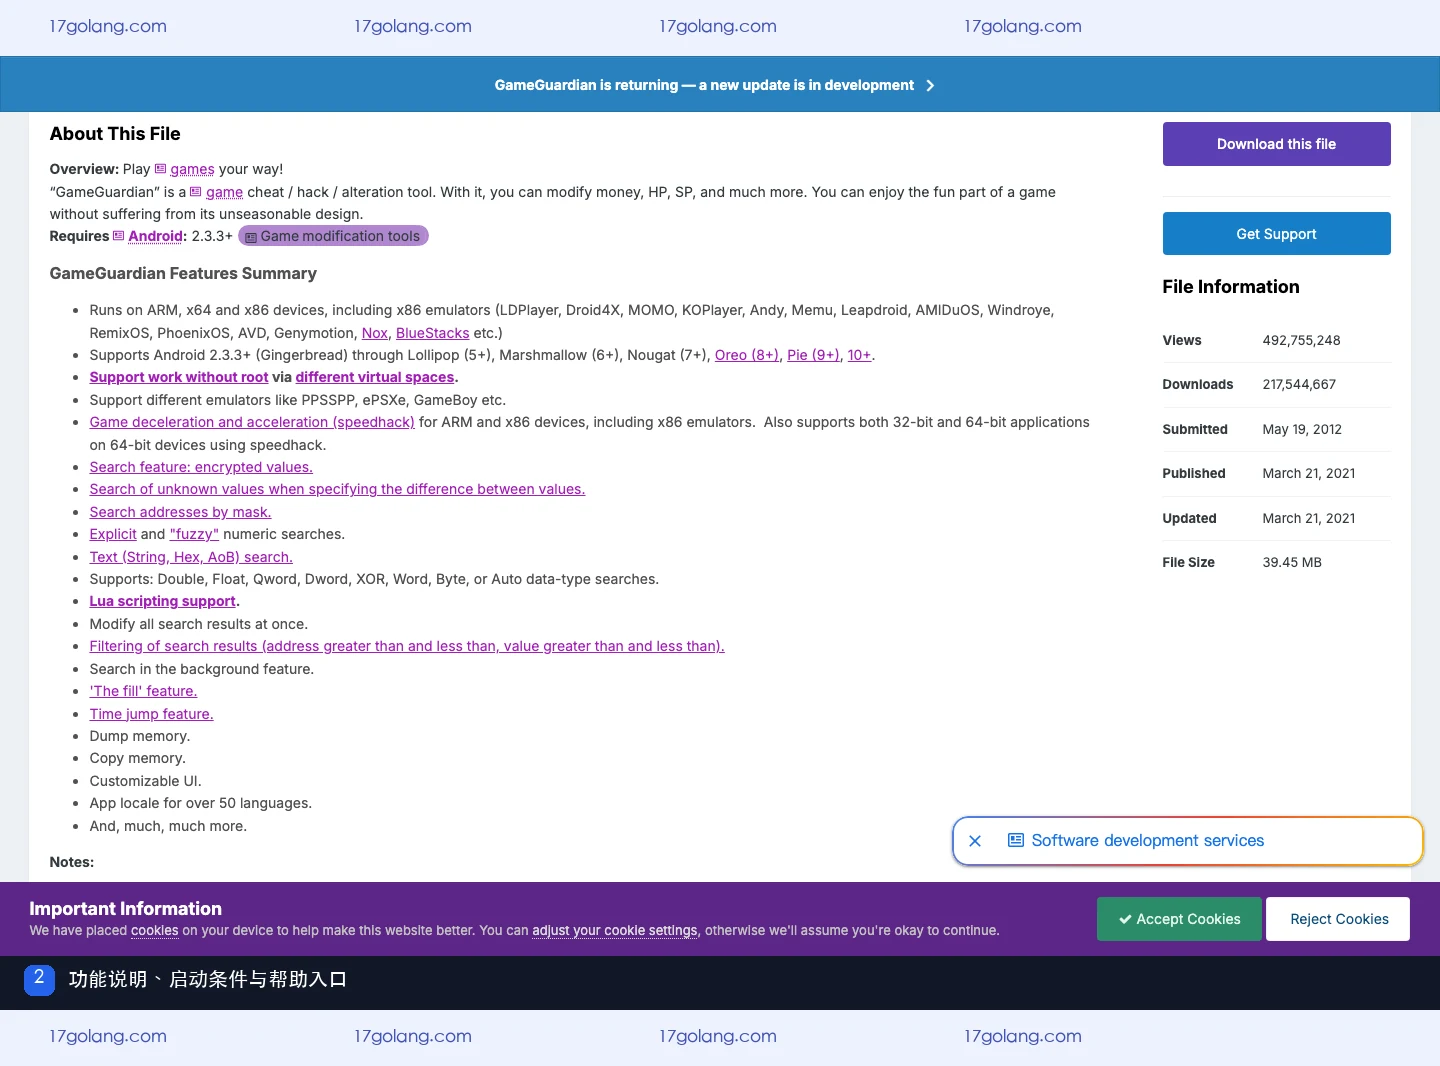Click the chevron arrow in GameGuardian banner
Viewport: 1440px width, 1066px height.
[x=930, y=86]
